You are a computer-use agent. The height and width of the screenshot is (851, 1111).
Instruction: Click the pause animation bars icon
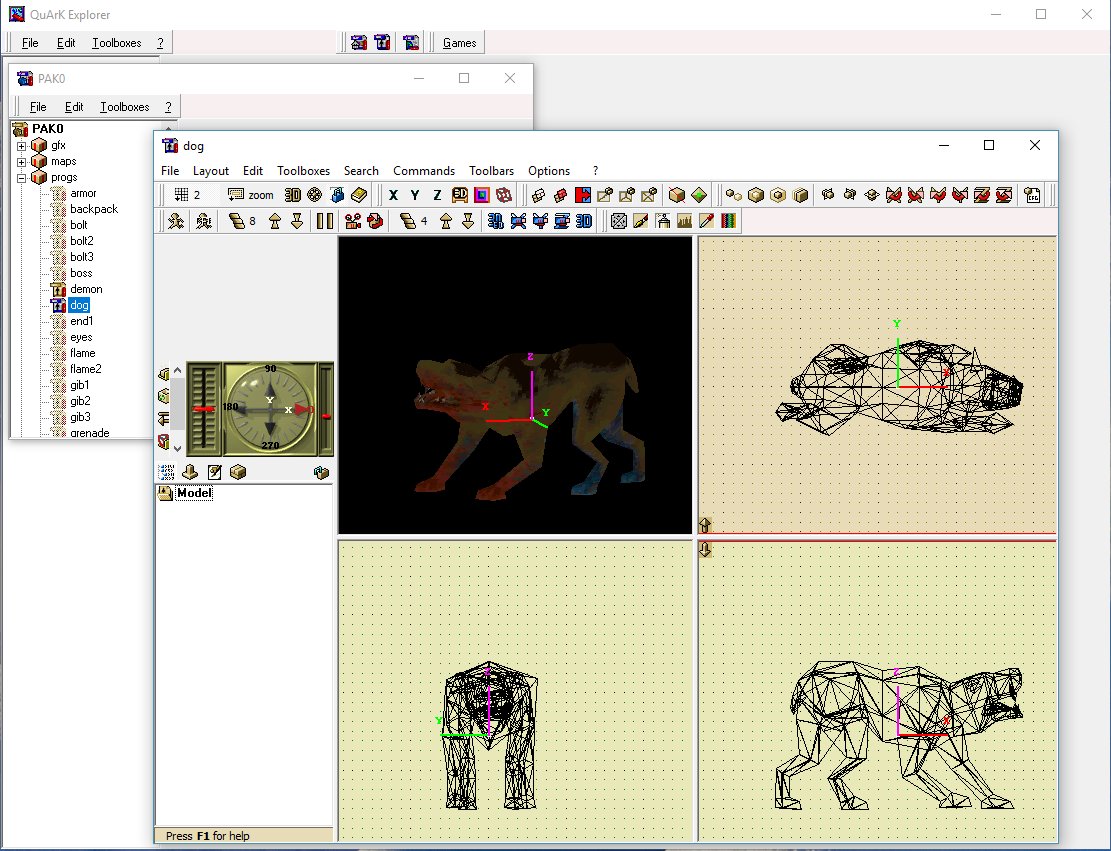(325, 221)
